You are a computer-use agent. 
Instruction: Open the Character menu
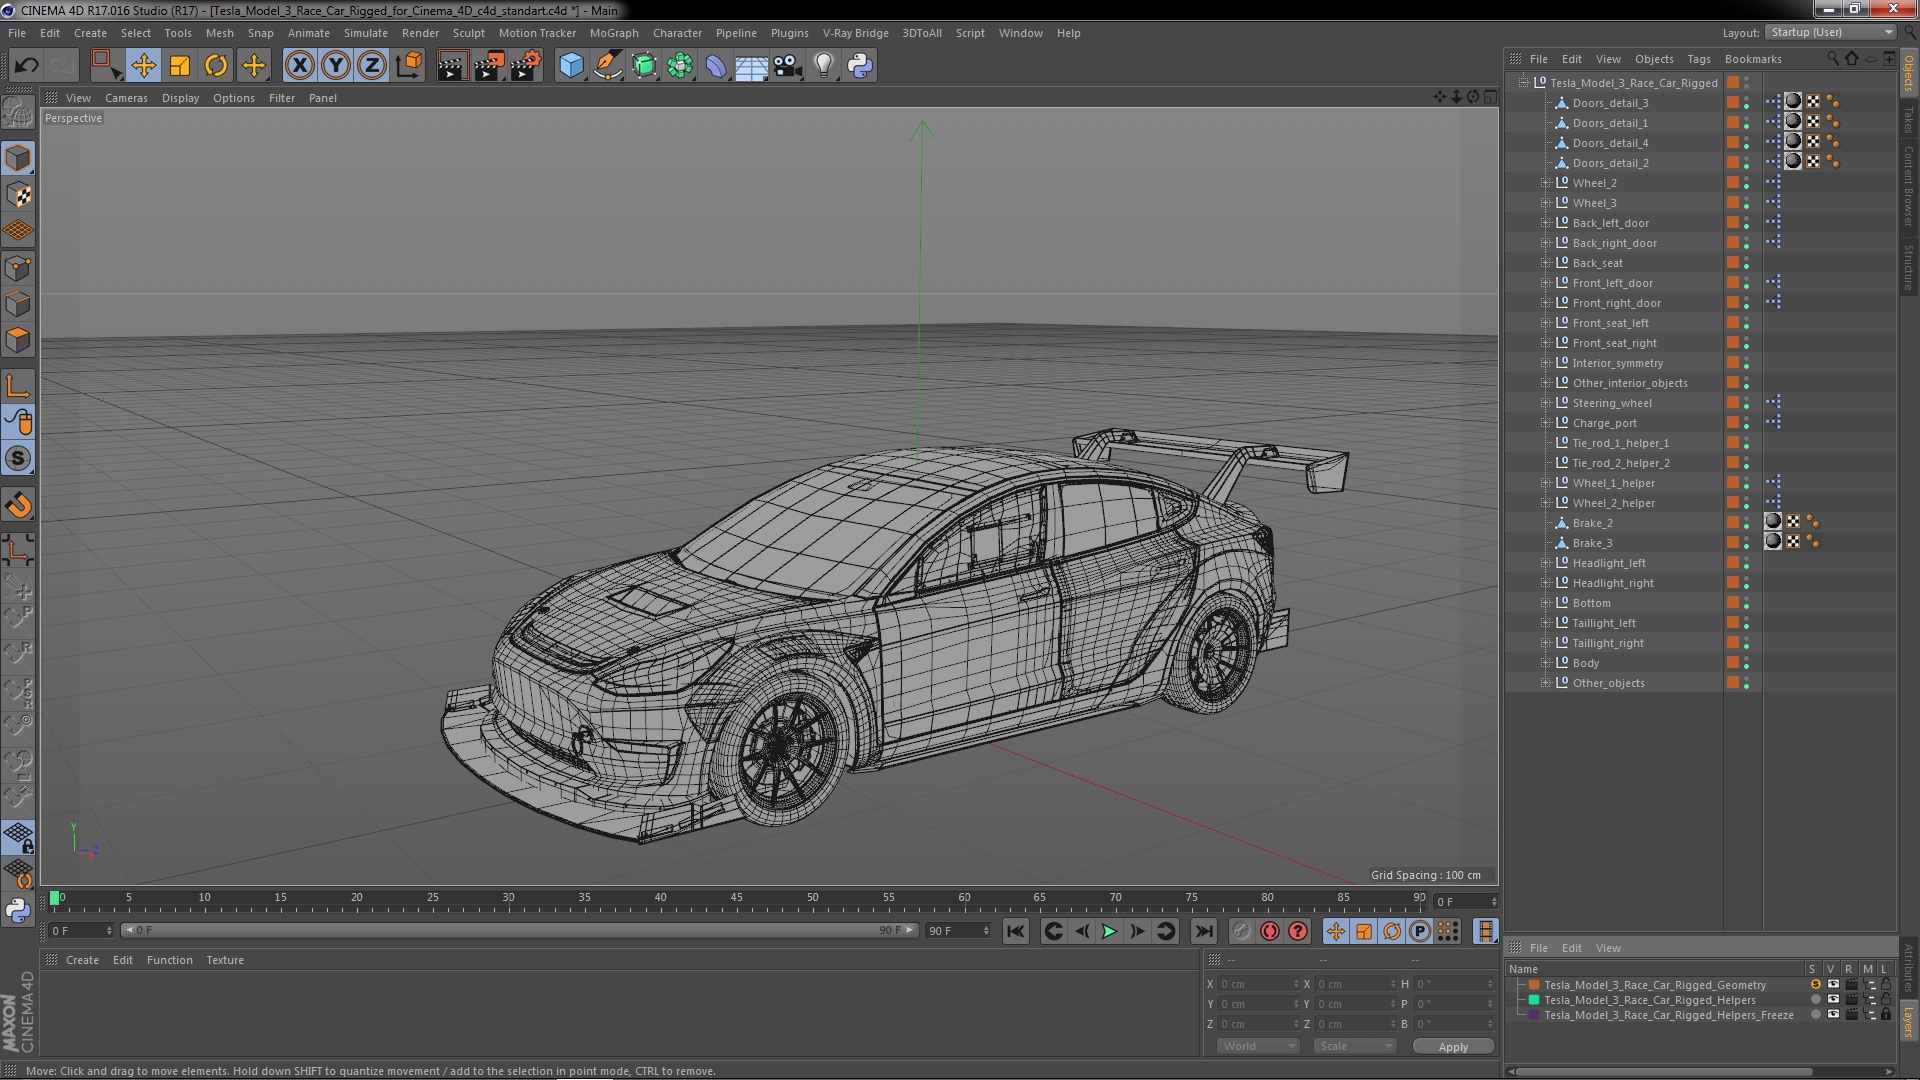point(677,33)
